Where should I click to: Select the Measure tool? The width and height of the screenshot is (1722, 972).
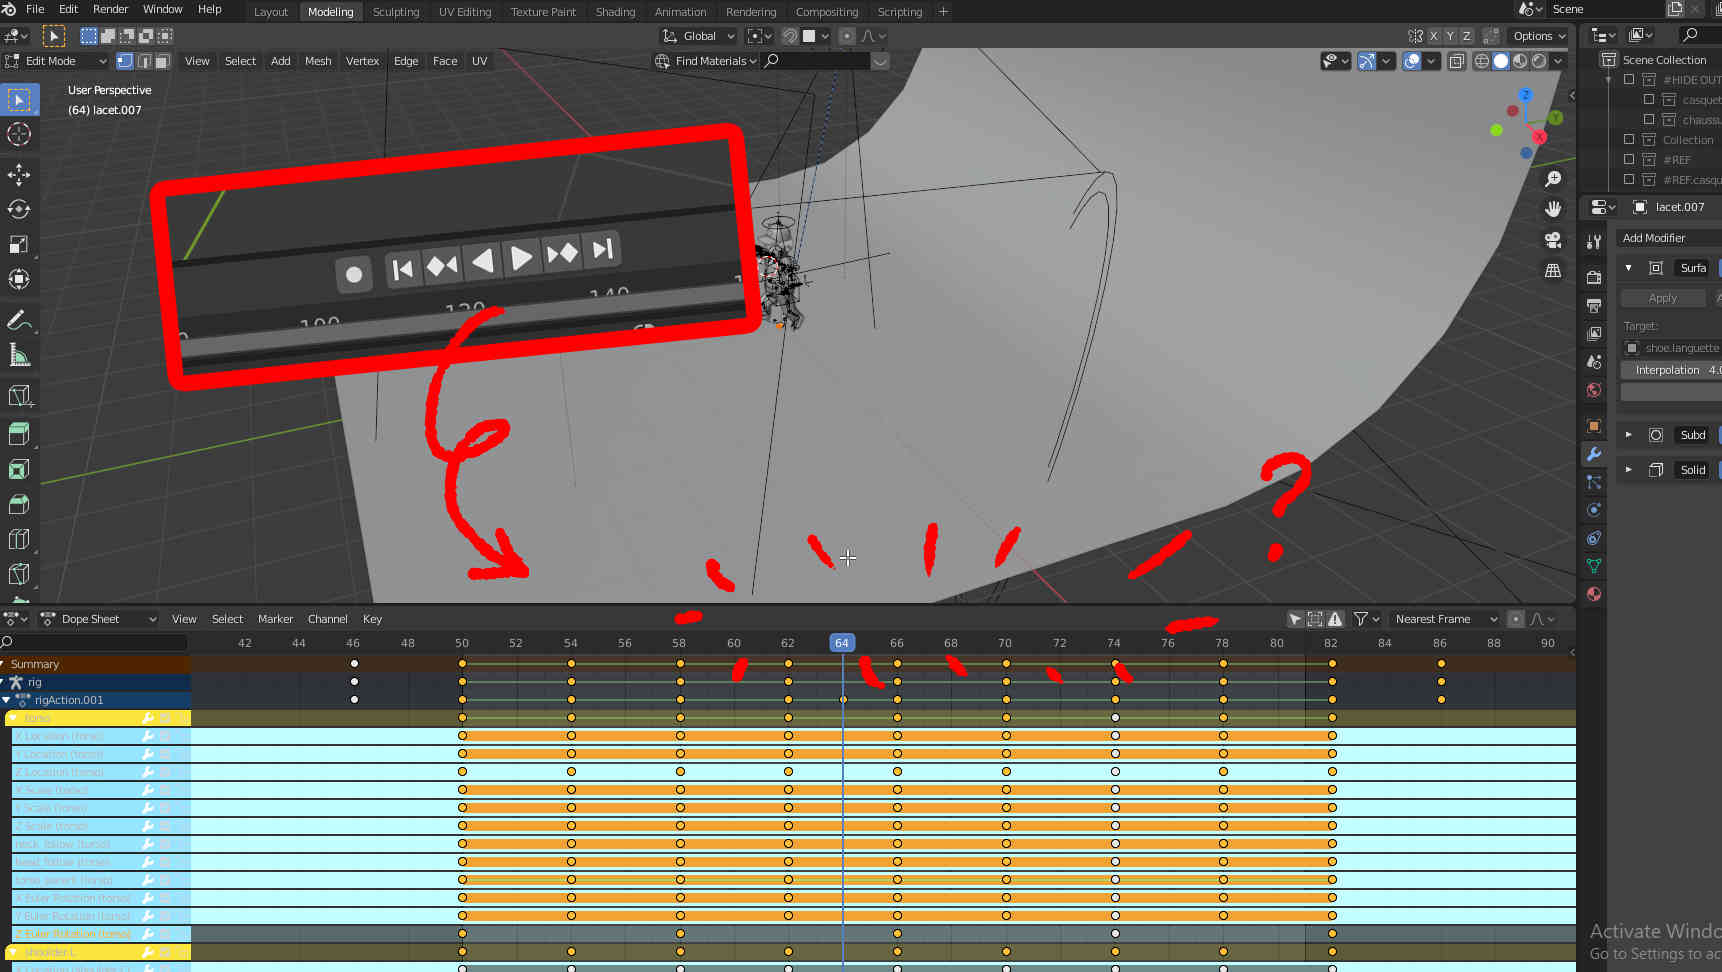coord(20,355)
